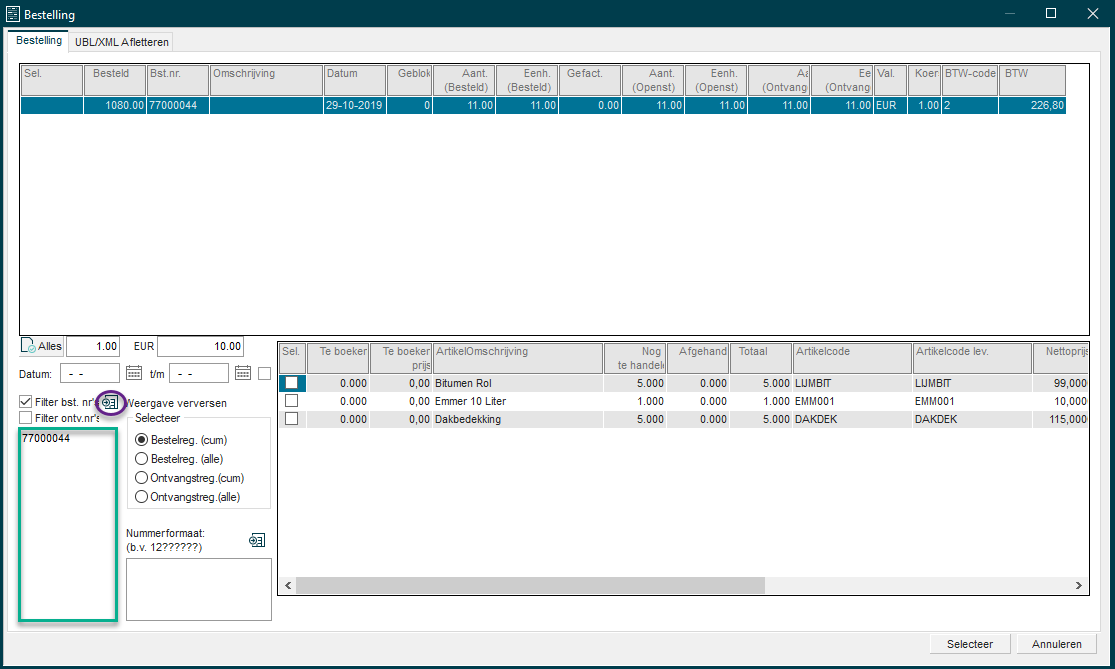Click the Selecteer button

(970, 644)
